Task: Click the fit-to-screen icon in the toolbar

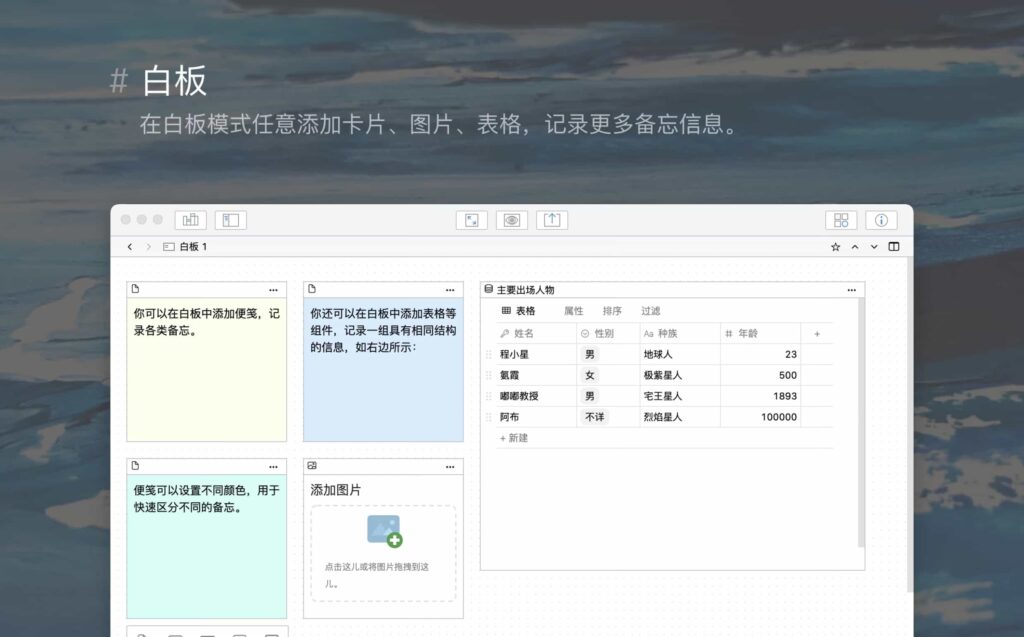Action: click(x=471, y=220)
